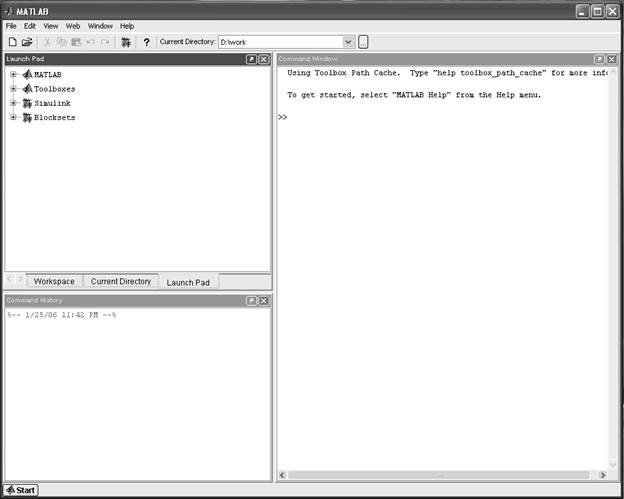Switch to the Current Directory tab

[x=121, y=281]
